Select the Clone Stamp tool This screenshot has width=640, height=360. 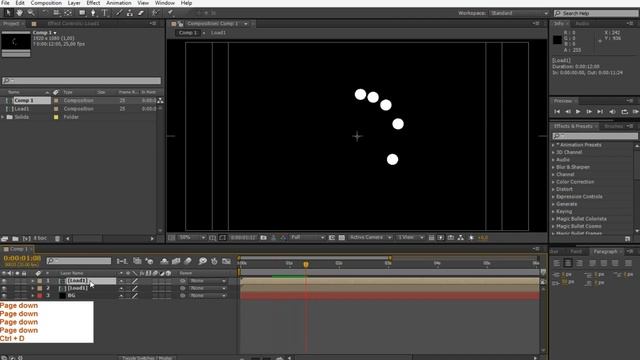pyautogui.click(x=130, y=13)
